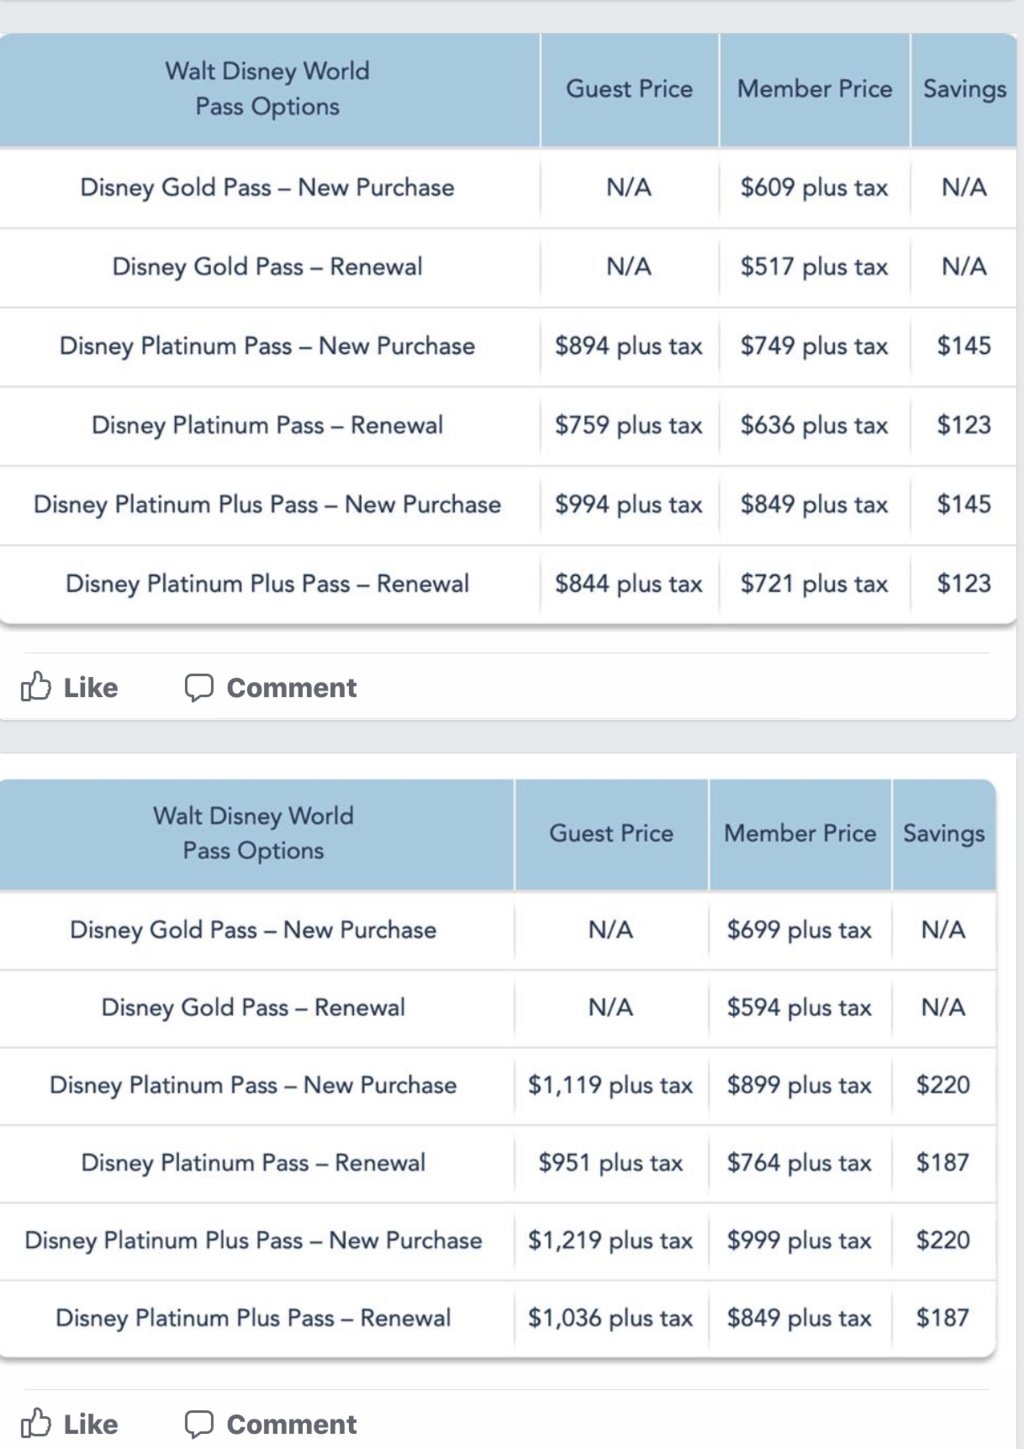The image size is (1024, 1449).
Task: Click the Walt Disney World Pass Options header
Action: coord(266,89)
